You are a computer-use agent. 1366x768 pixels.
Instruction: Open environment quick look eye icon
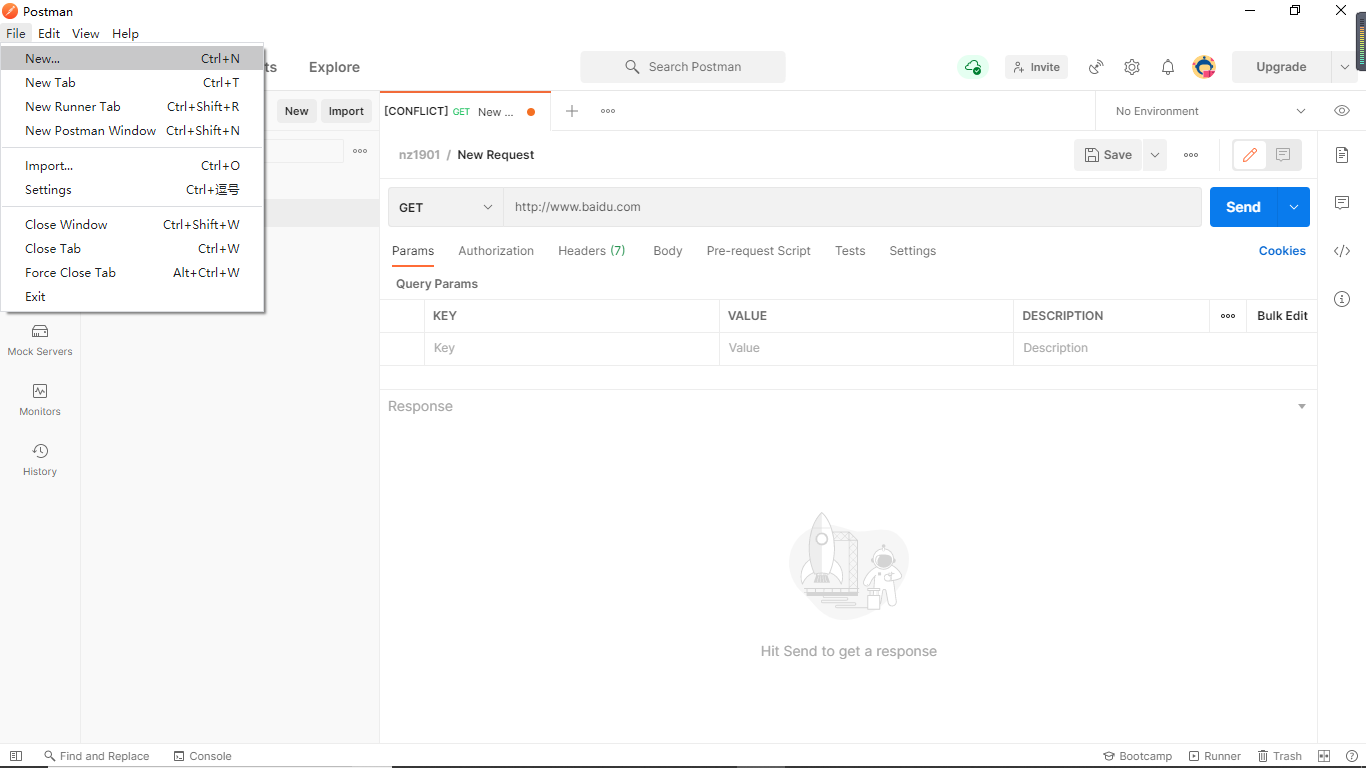pyautogui.click(x=1342, y=111)
